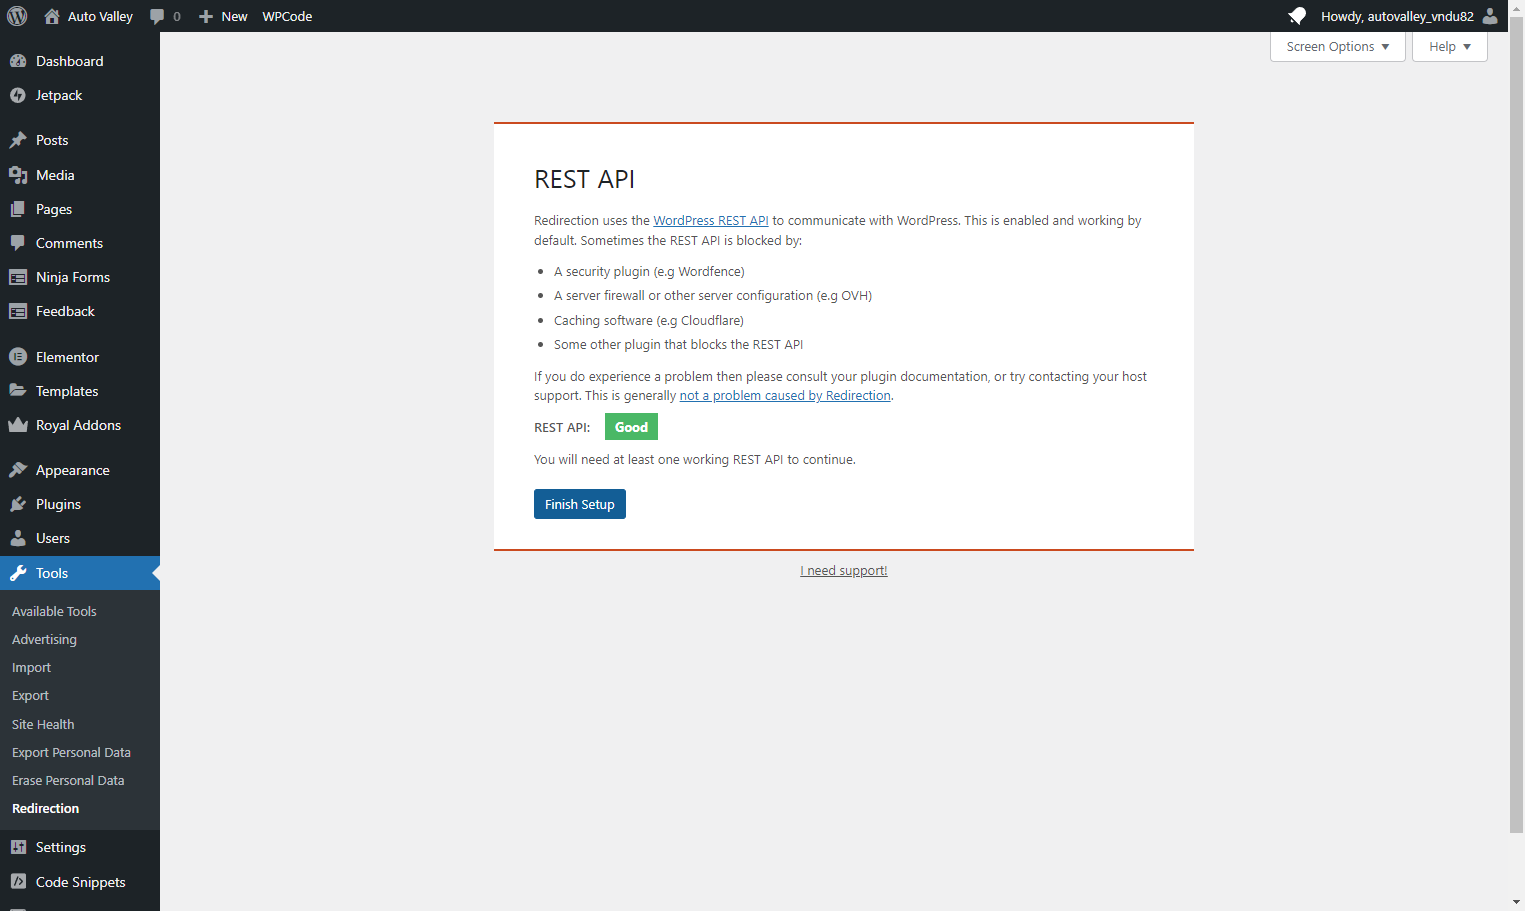Click the user avatar icon

(1490, 16)
